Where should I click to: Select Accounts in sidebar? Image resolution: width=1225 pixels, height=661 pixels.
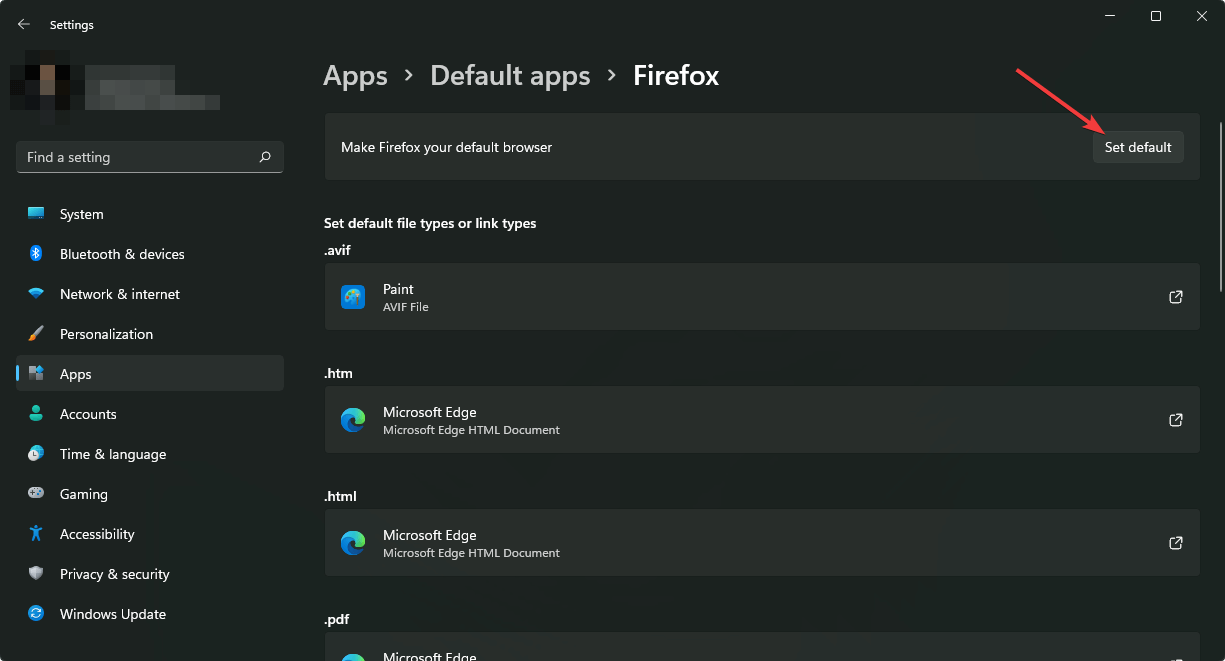(x=150, y=414)
